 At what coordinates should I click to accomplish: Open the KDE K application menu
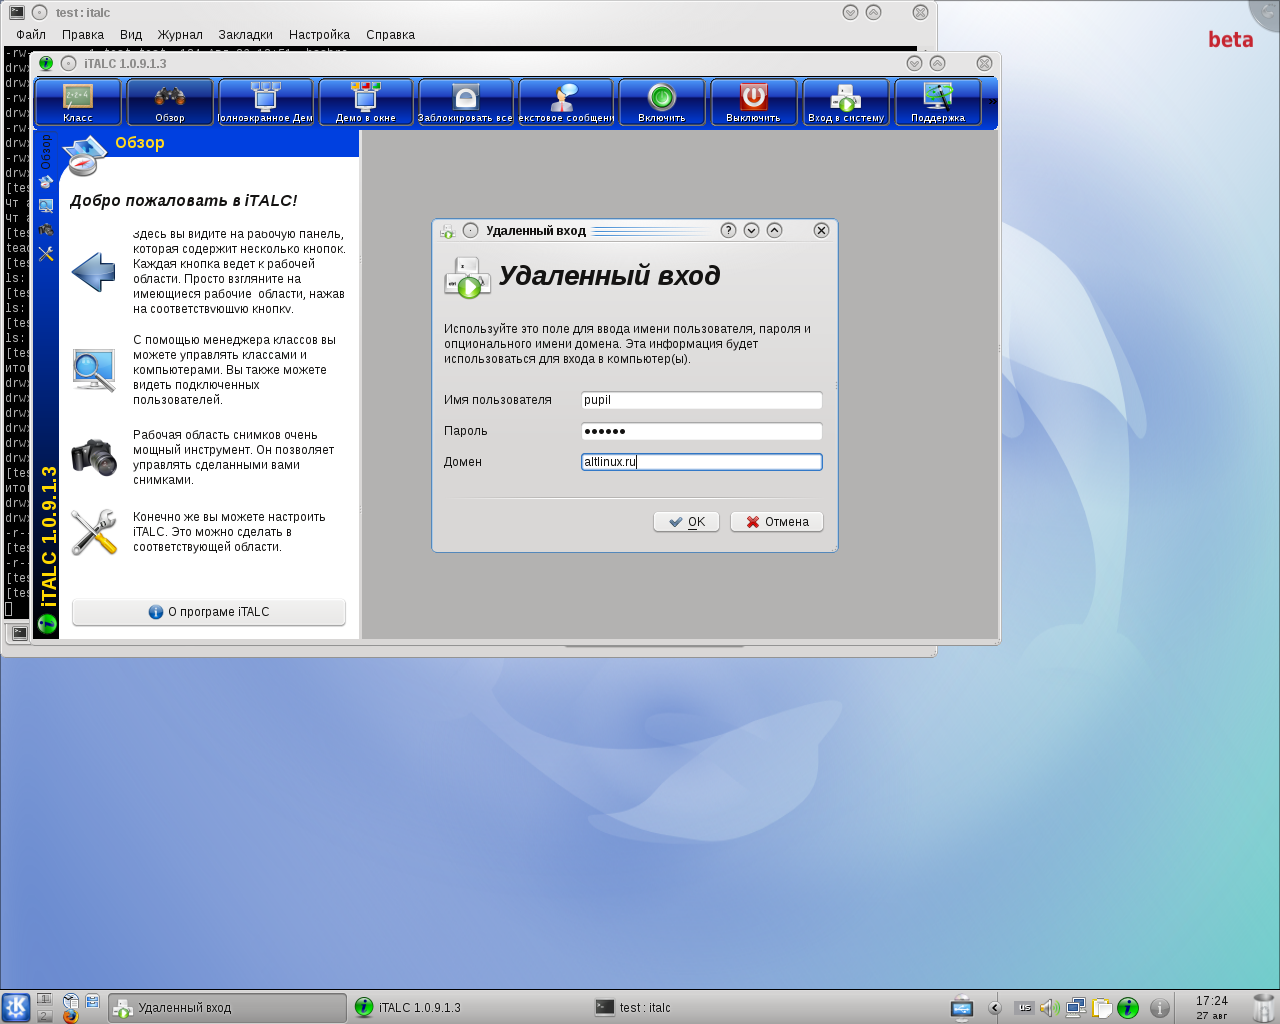(16, 1007)
